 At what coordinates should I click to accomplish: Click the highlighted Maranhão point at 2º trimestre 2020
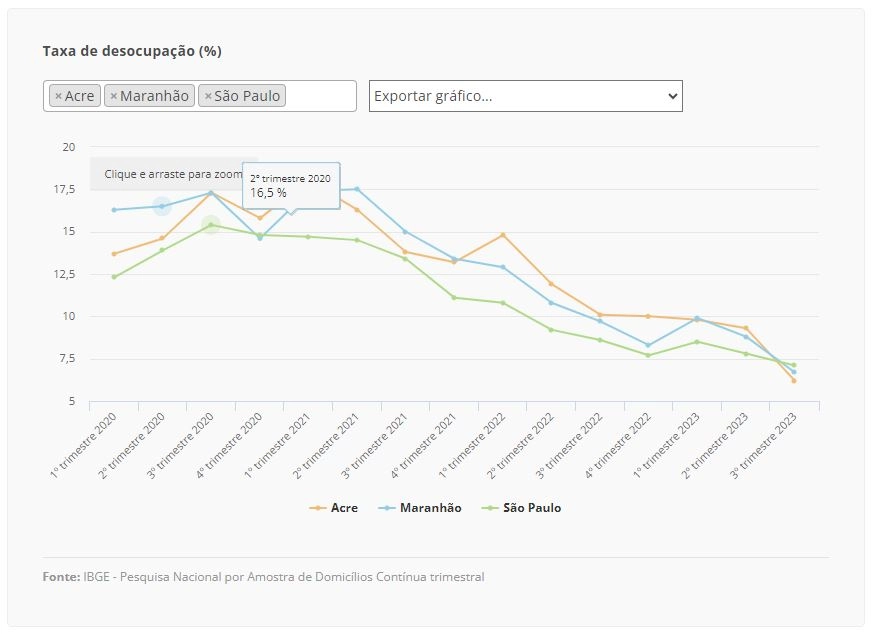coord(162,206)
